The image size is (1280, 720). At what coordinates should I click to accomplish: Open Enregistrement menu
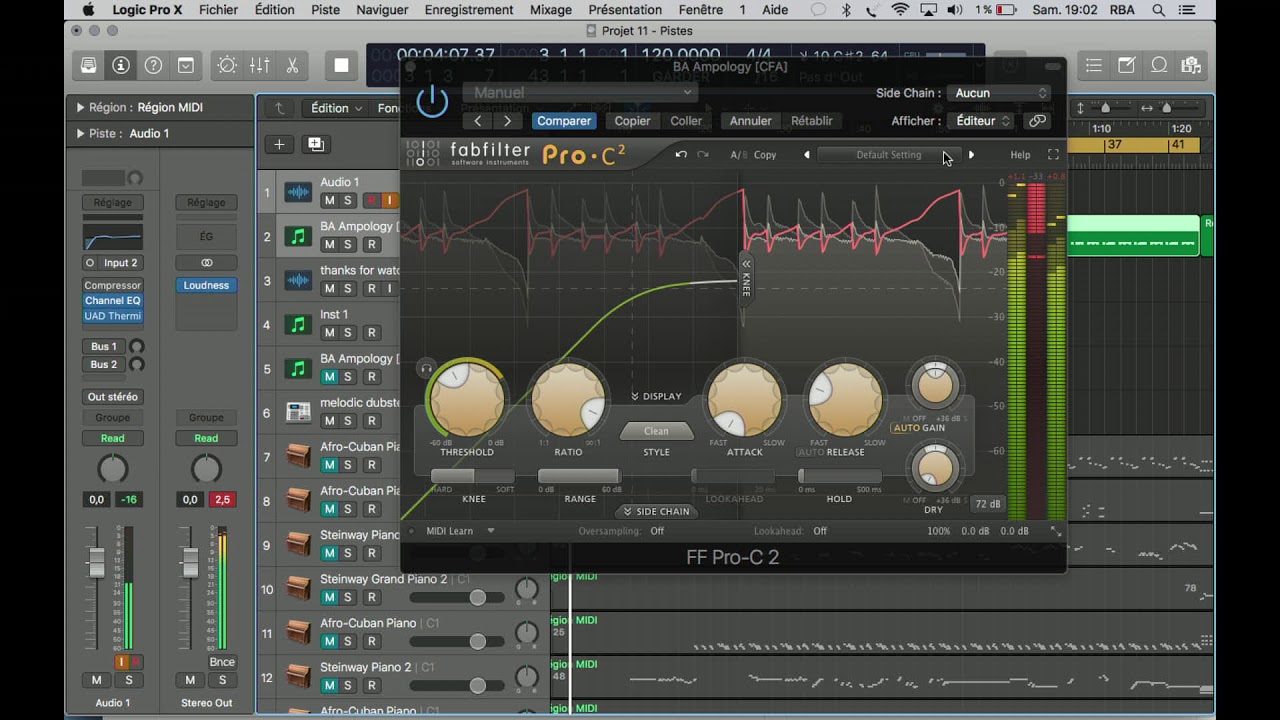(468, 10)
